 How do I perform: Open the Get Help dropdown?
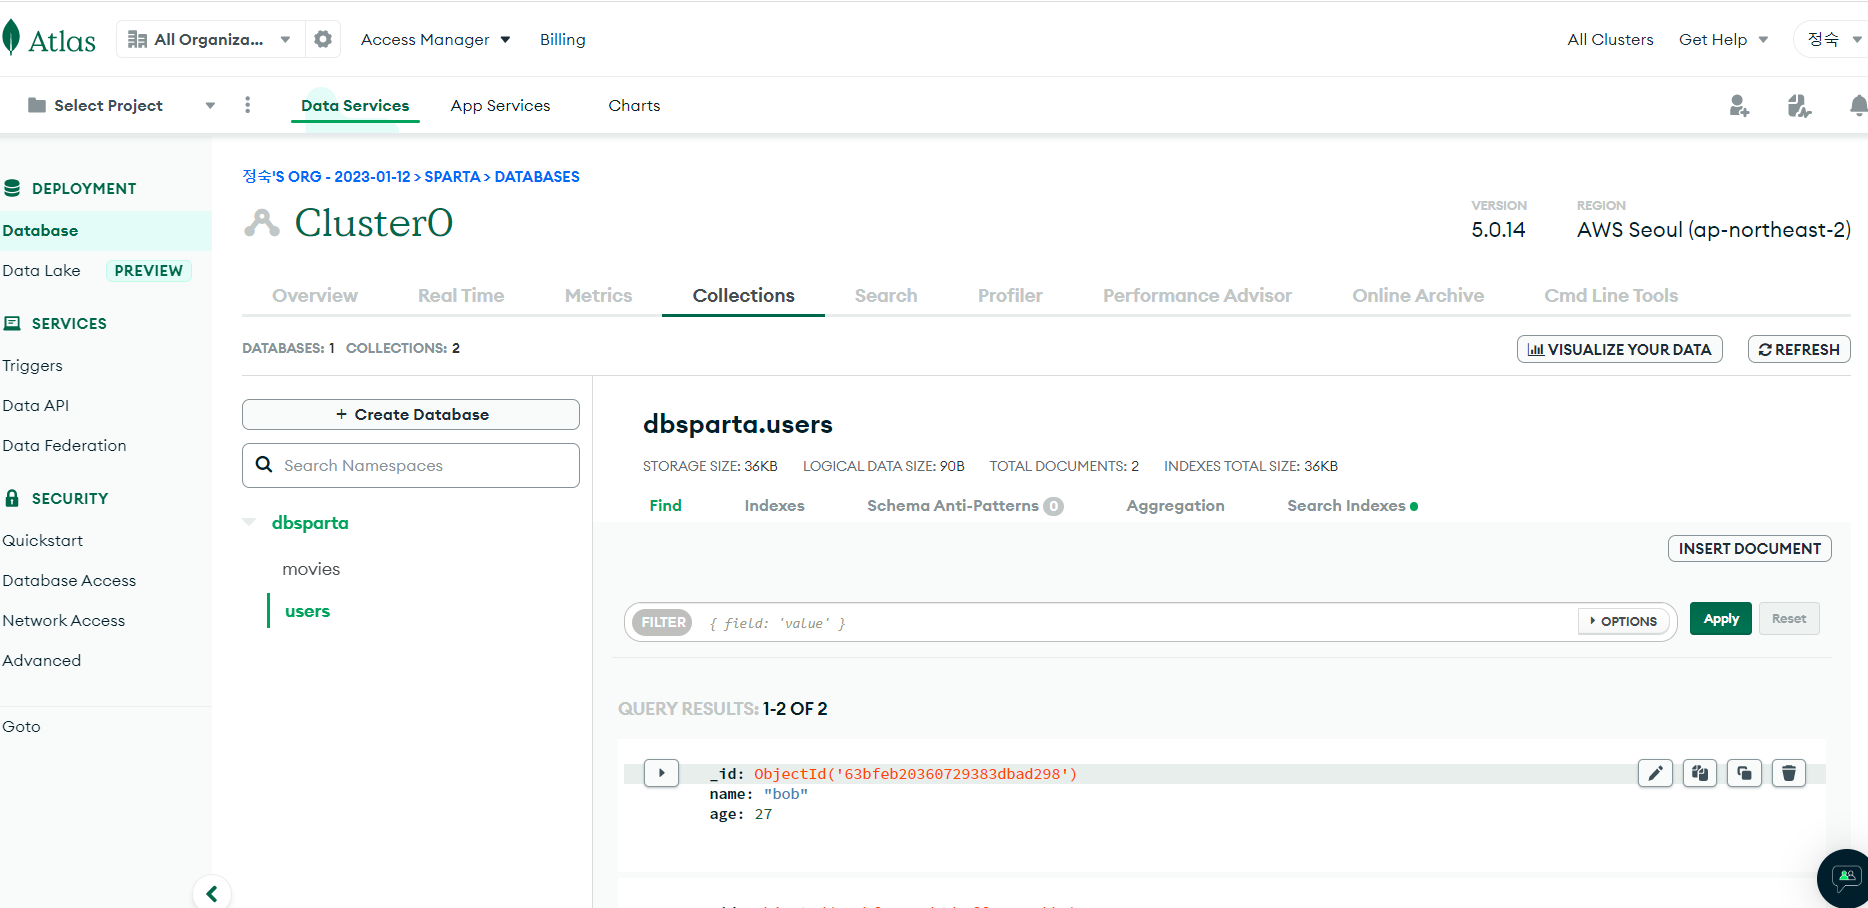point(1724,39)
